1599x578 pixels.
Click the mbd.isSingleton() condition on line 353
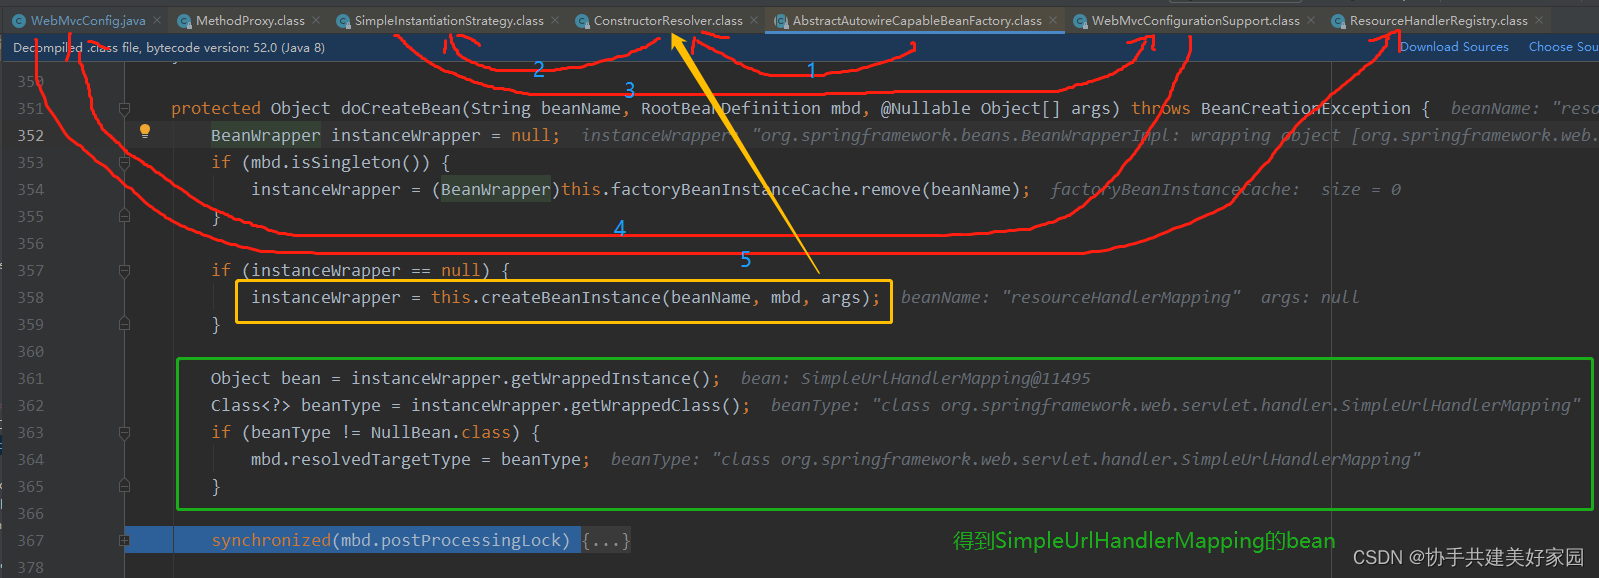340,162
